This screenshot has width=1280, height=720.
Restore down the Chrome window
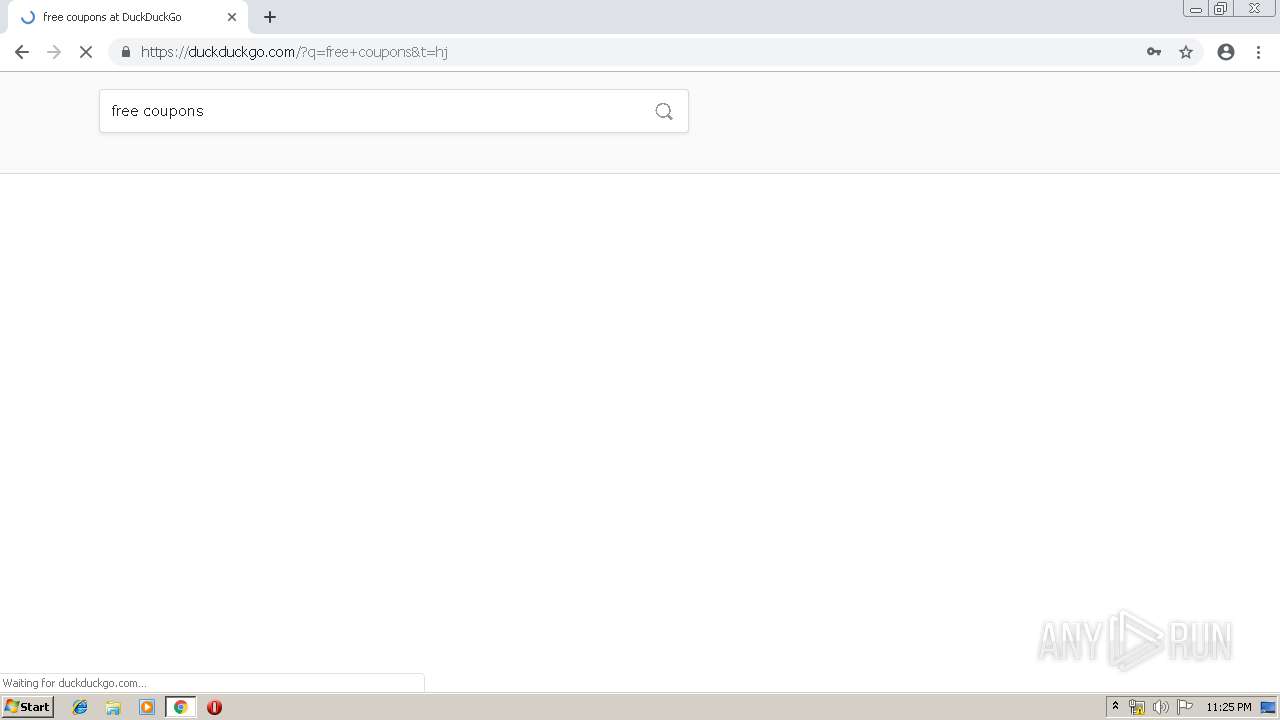coord(1221,9)
